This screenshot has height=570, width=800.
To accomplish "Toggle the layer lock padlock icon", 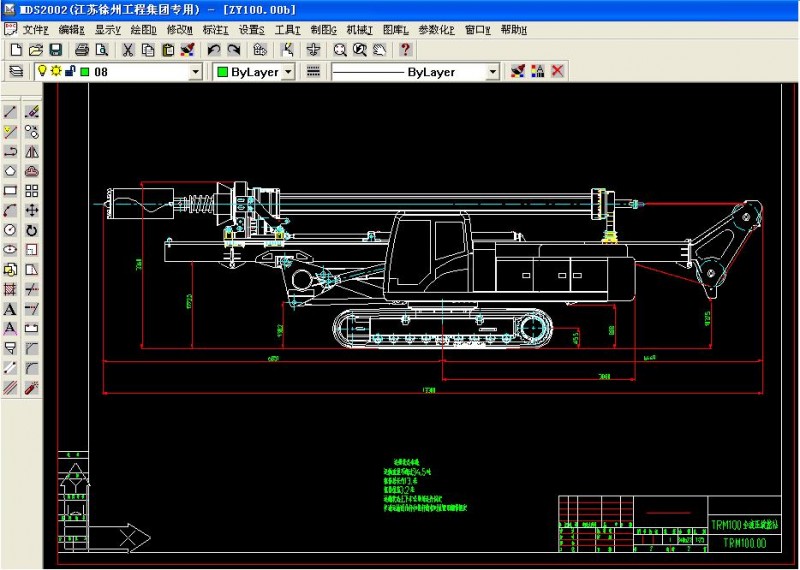I will [x=70, y=72].
